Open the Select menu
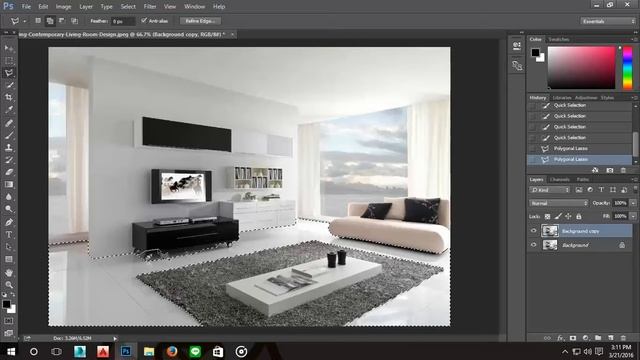 point(128,7)
